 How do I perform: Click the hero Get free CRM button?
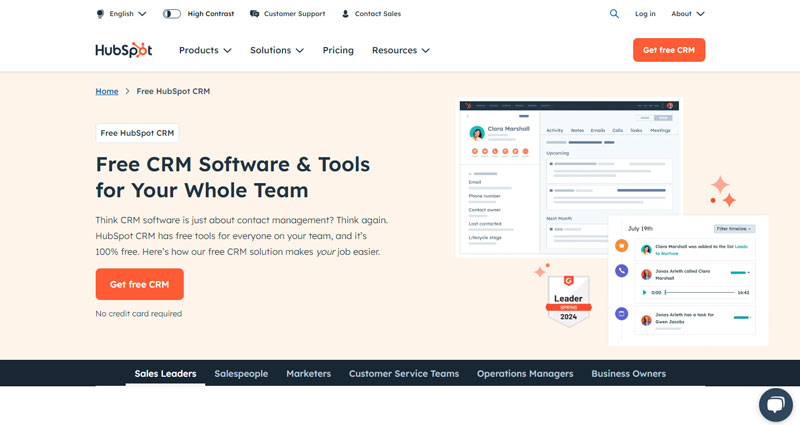(139, 284)
